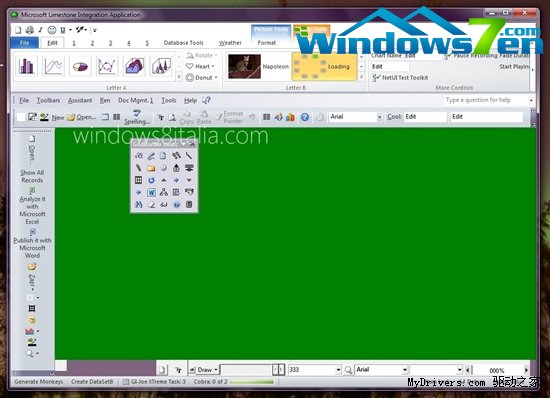
Task: Click Generate Monkeys in status bar
Action: point(39,382)
